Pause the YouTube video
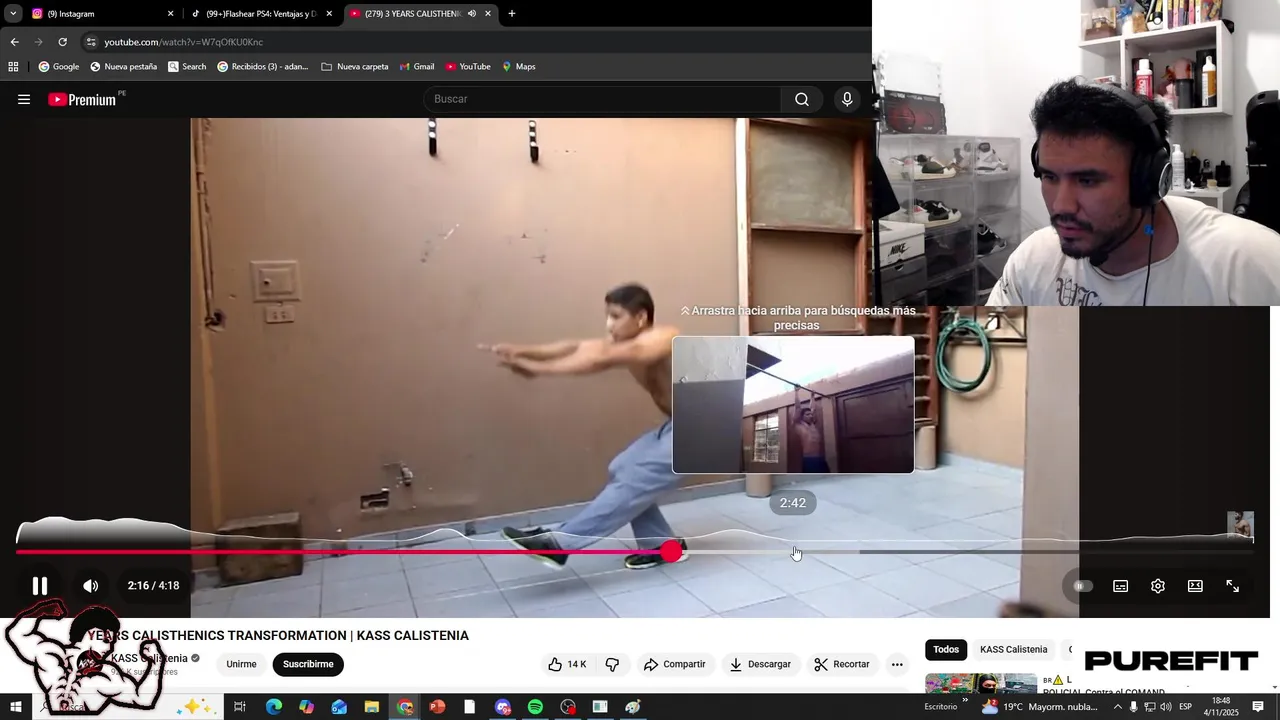The height and width of the screenshot is (720, 1280). (x=40, y=586)
